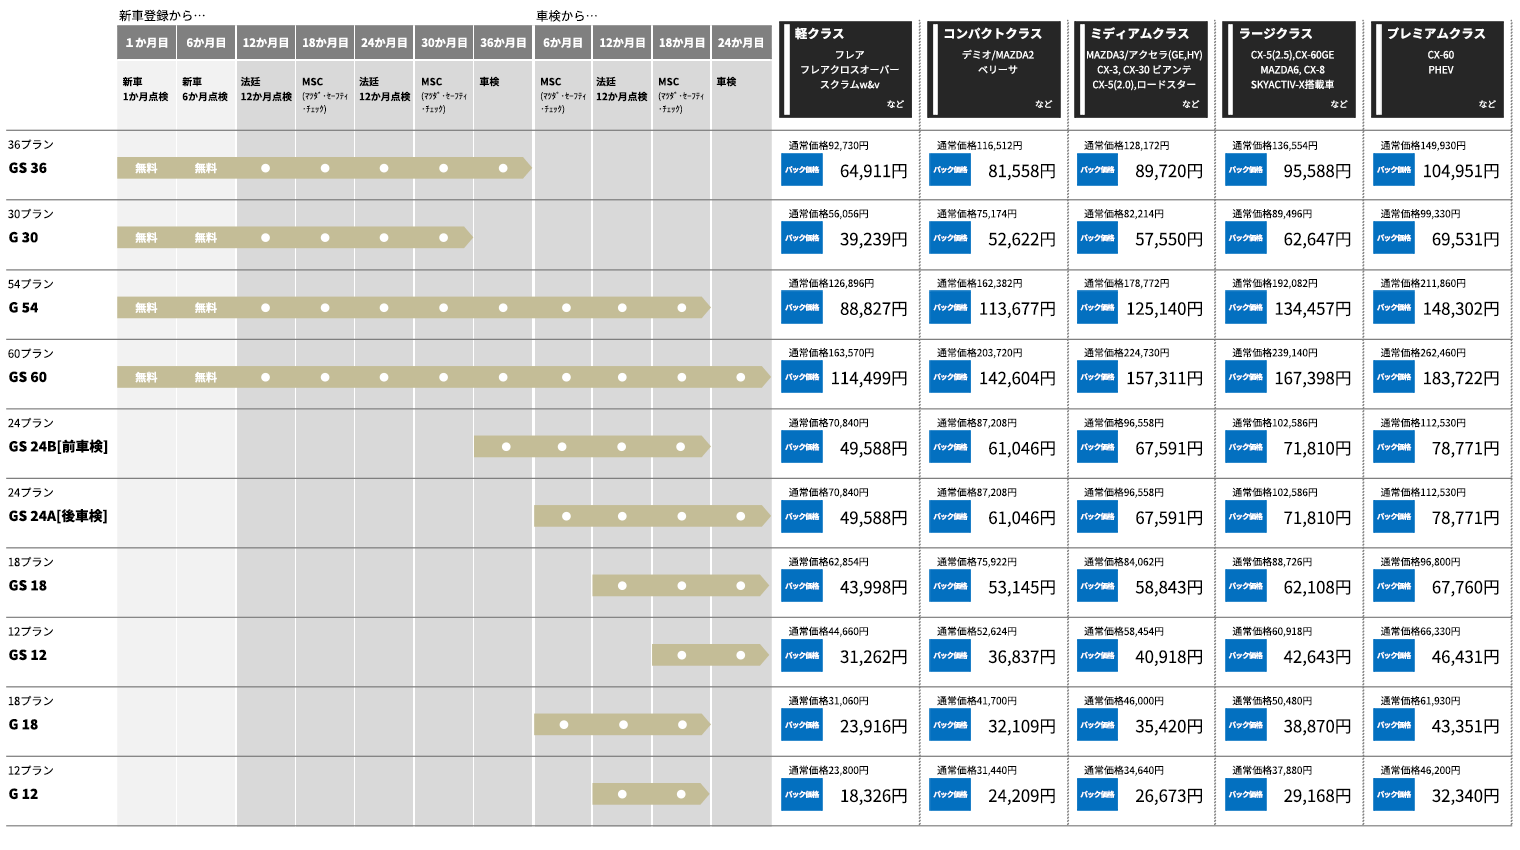Select the パック価格 badge next to 183,722円
The height and width of the screenshot is (850, 1520).
(1394, 377)
